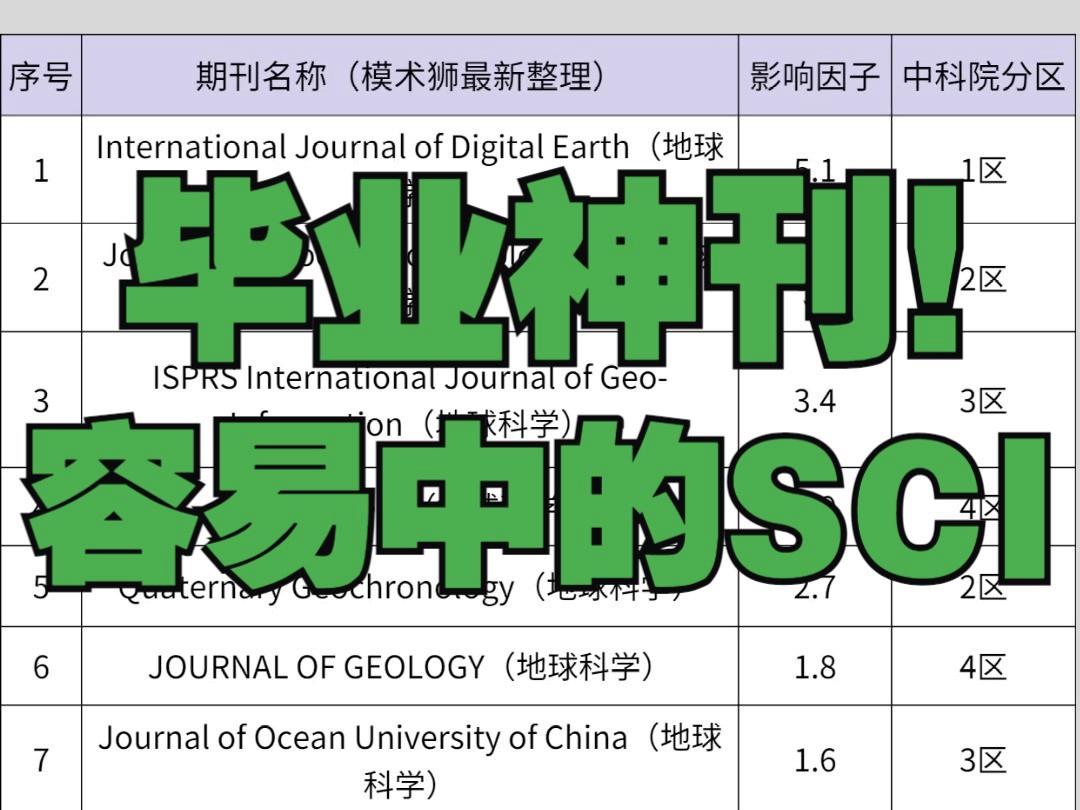
Task: Click the 4区 cell in row 6
Action: (x=983, y=666)
